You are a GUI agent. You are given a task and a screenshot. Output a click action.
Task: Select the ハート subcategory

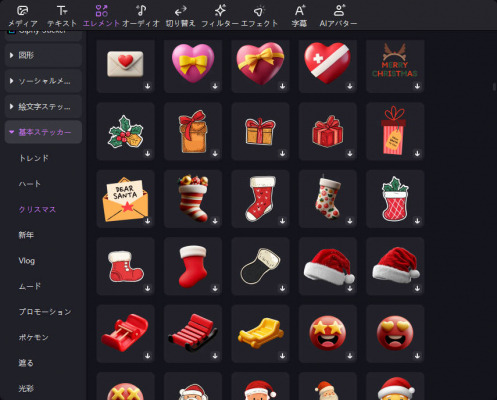pyautogui.click(x=30, y=184)
